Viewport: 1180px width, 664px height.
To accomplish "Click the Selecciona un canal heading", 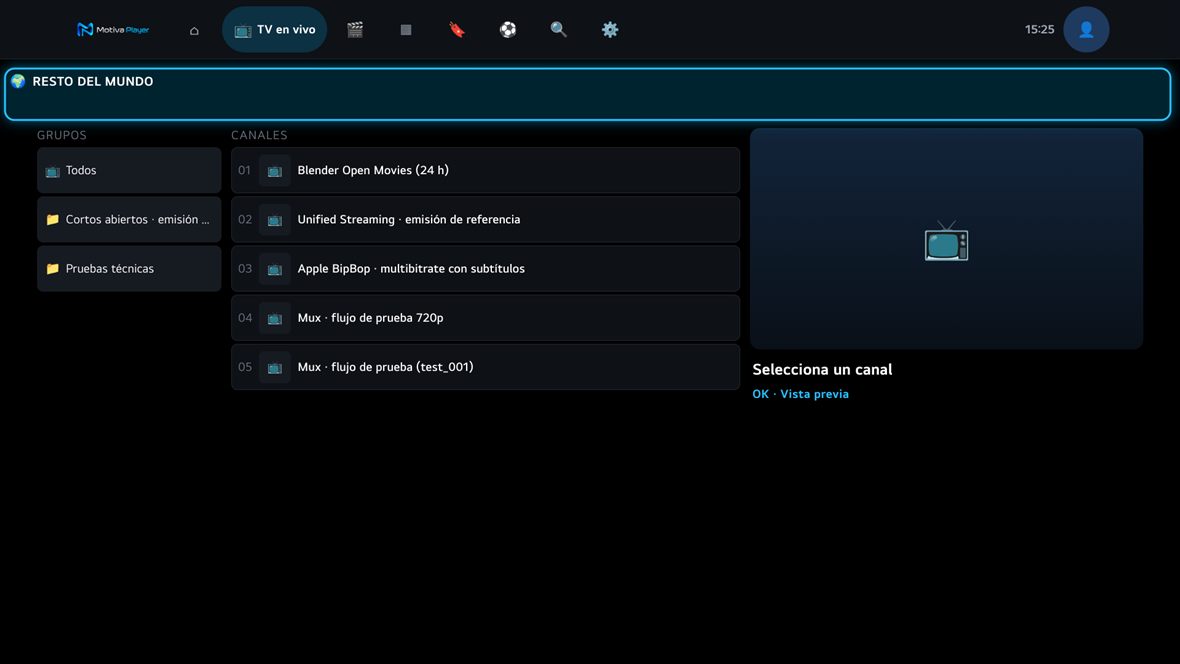I will tap(823, 370).
